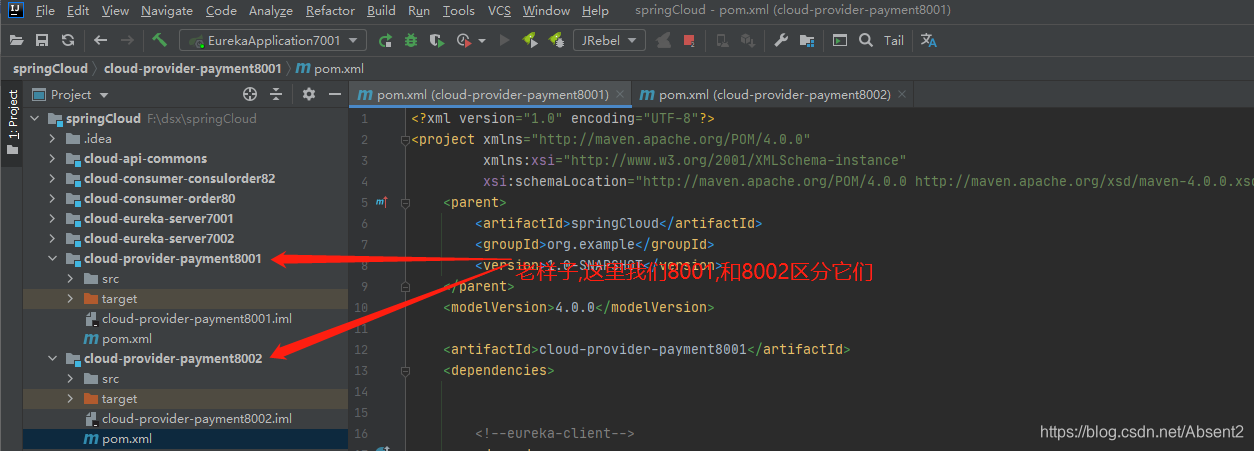Screen dimensions: 1254x451
Task: Build the project with the hammer icon
Action: pyautogui.click(x=160, y=40)
